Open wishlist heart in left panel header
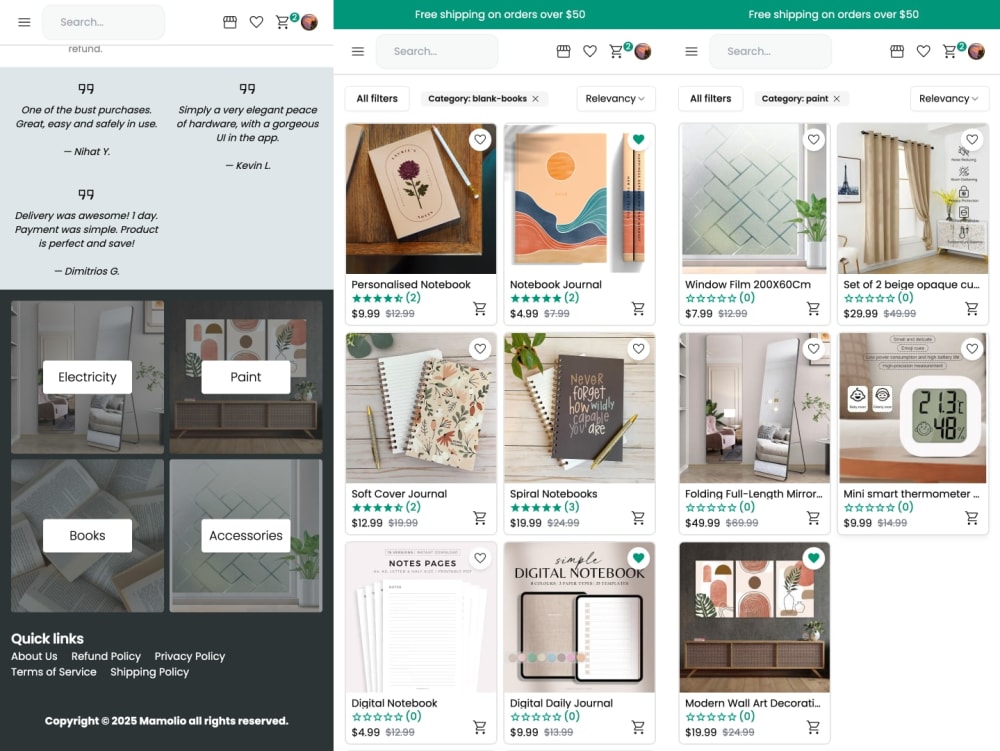 [x=256, y=22]
